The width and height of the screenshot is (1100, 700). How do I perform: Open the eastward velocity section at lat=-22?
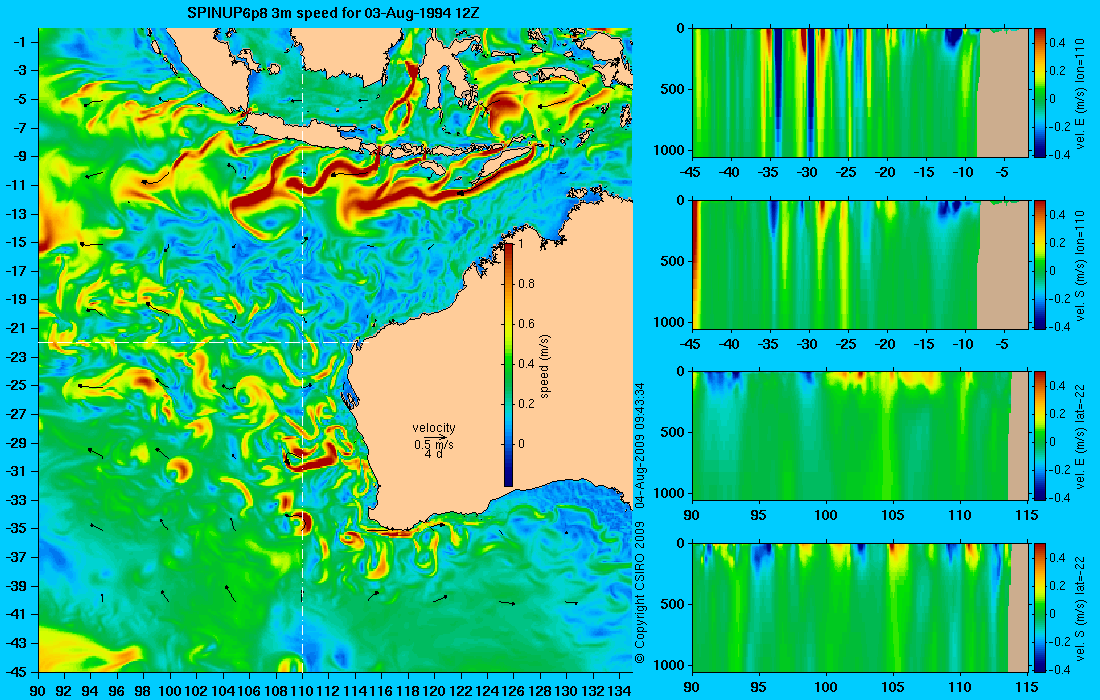tap(861, 436)
